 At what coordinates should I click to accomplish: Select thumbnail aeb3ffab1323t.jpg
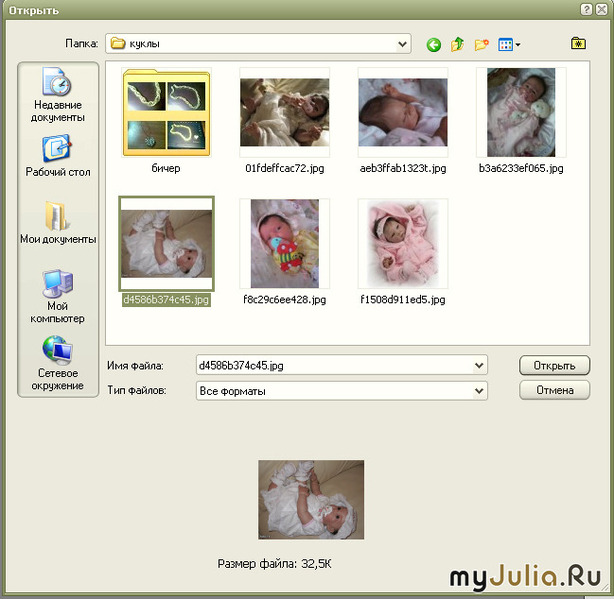pos(403,112)
